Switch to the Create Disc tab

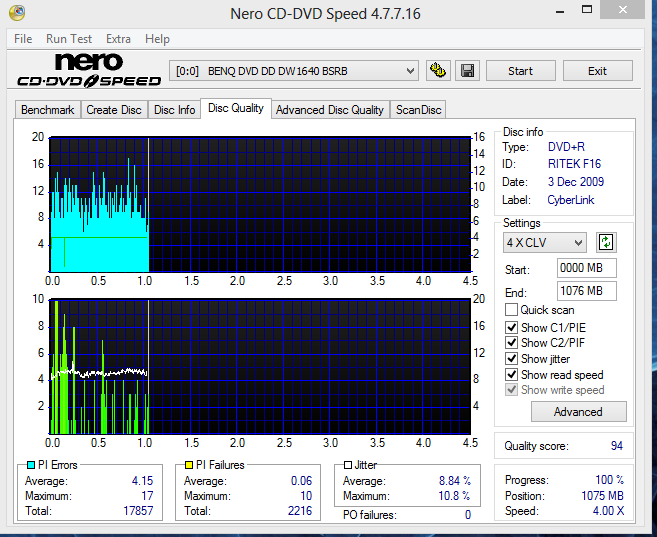114,110
